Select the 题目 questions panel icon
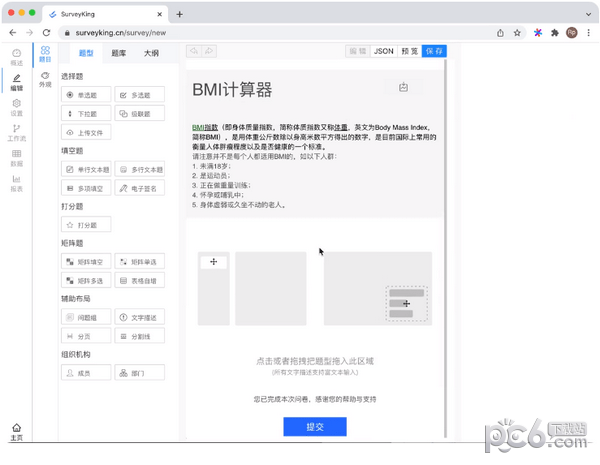 45,54
